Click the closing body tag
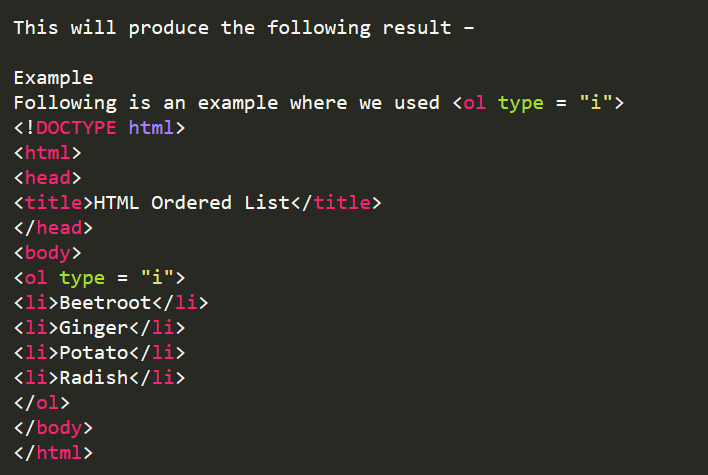 coord(53,428)
